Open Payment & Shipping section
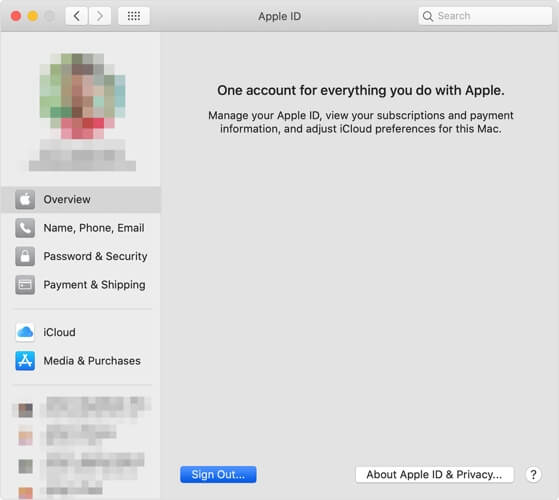The height and width of the screenshot is (500, 559). 81,285
